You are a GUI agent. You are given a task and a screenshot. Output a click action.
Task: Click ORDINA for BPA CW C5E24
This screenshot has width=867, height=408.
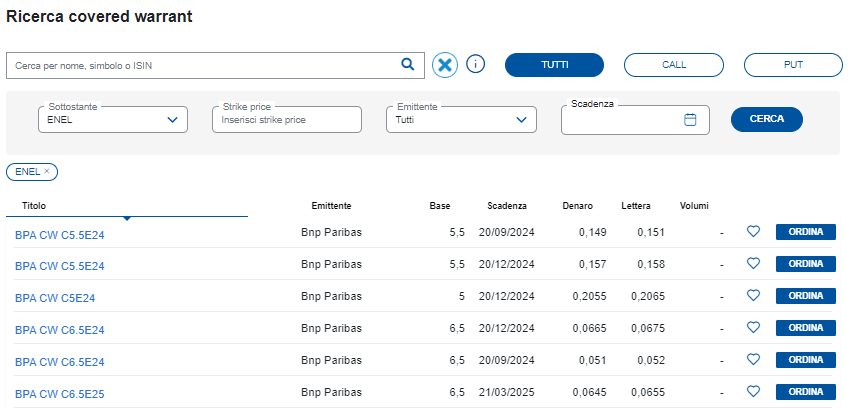(x=806, y=296)
